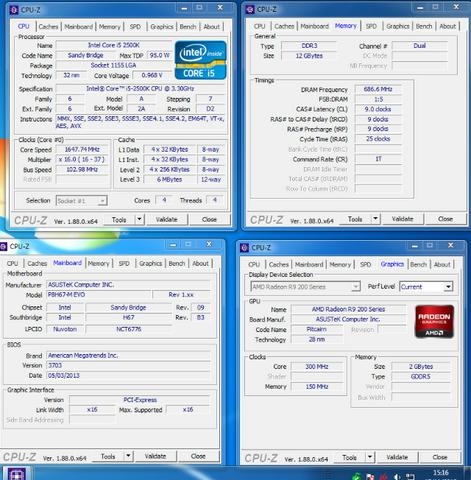Open the SPD tab in the CPU window
Screen dimensions: 471x480
[135, 27]
